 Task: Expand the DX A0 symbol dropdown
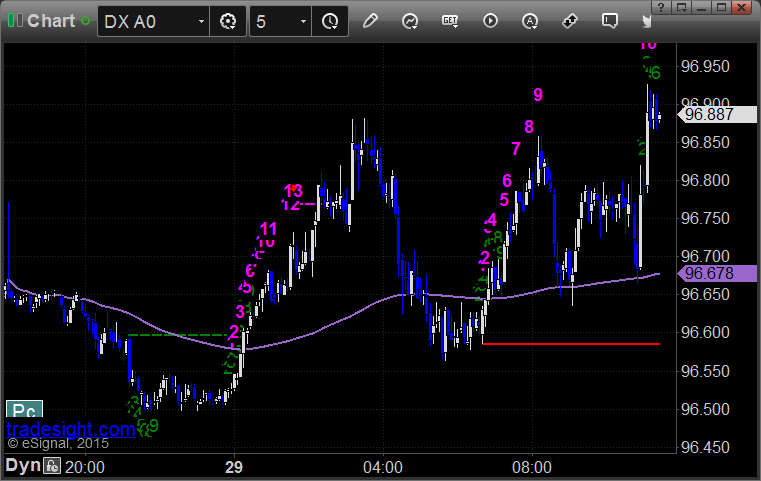pos(201,22)
